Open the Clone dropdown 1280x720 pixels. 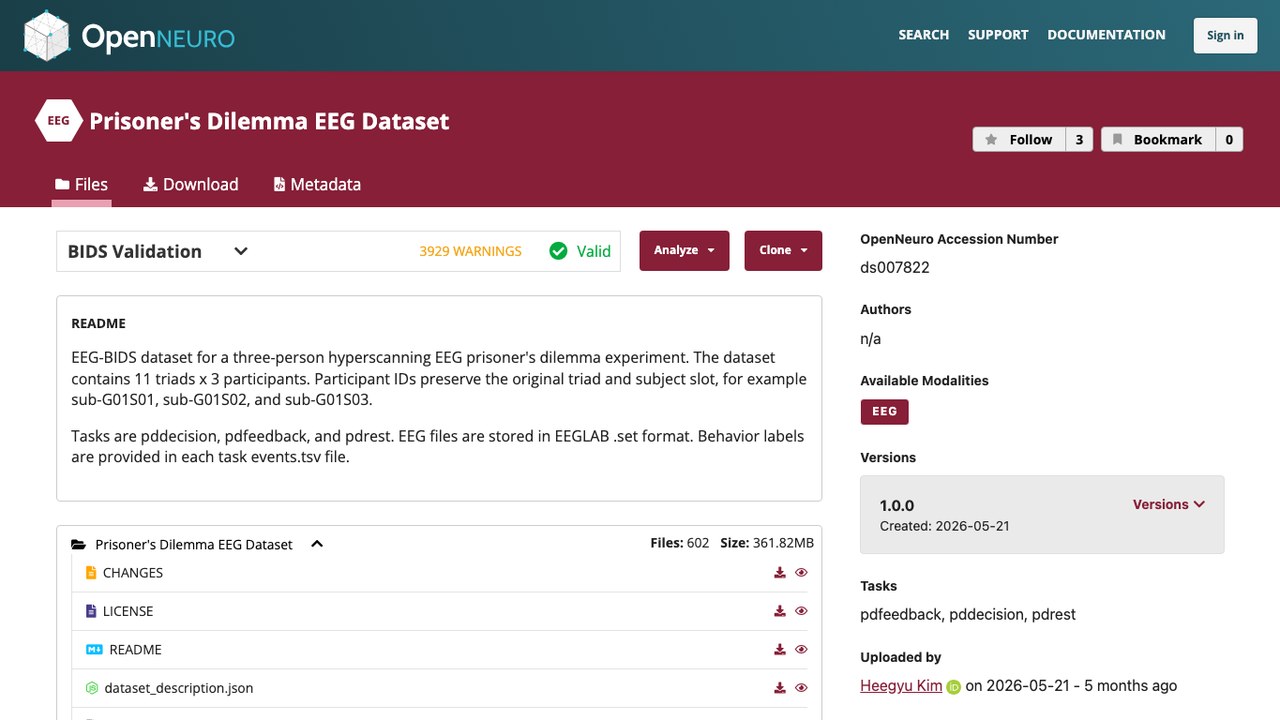click(783, 251)
